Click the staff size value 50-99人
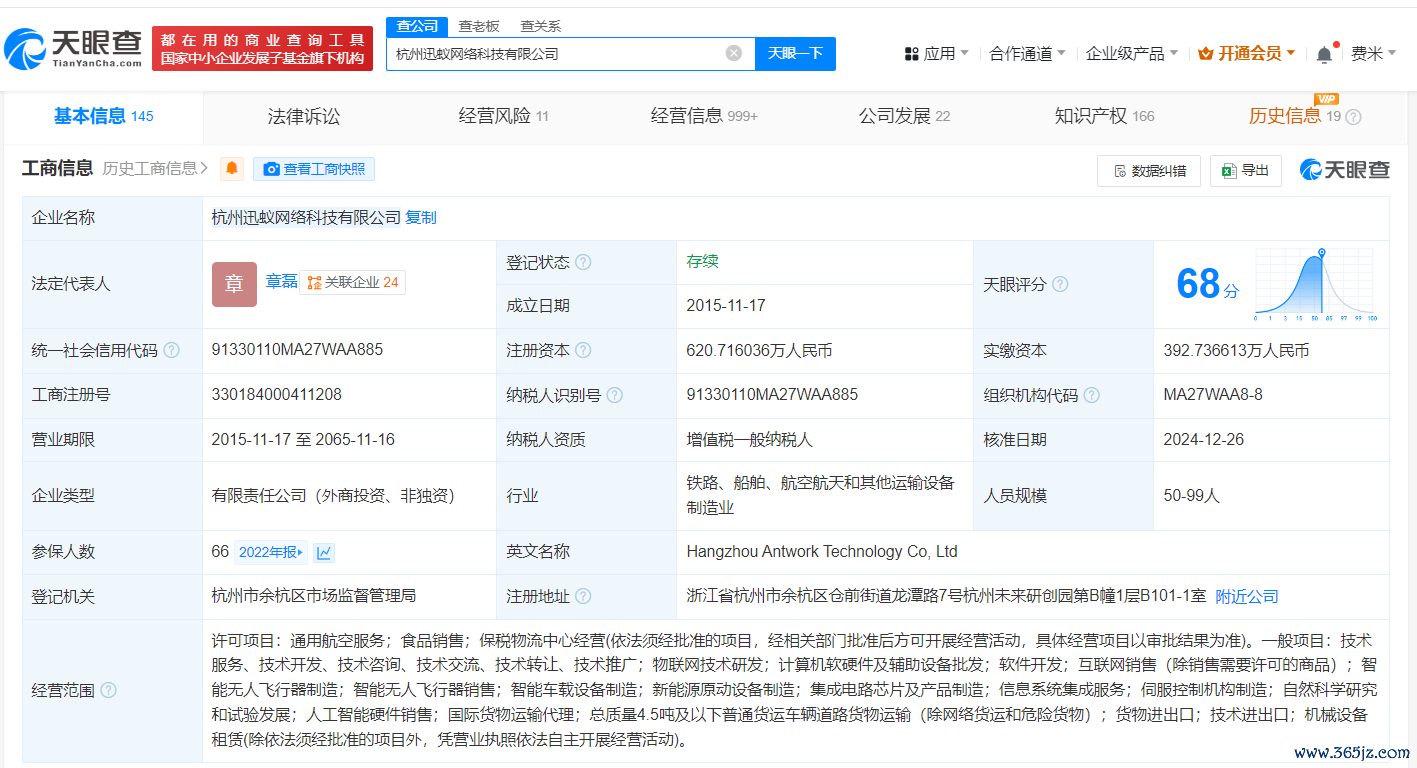 (x=1192, y=496)
